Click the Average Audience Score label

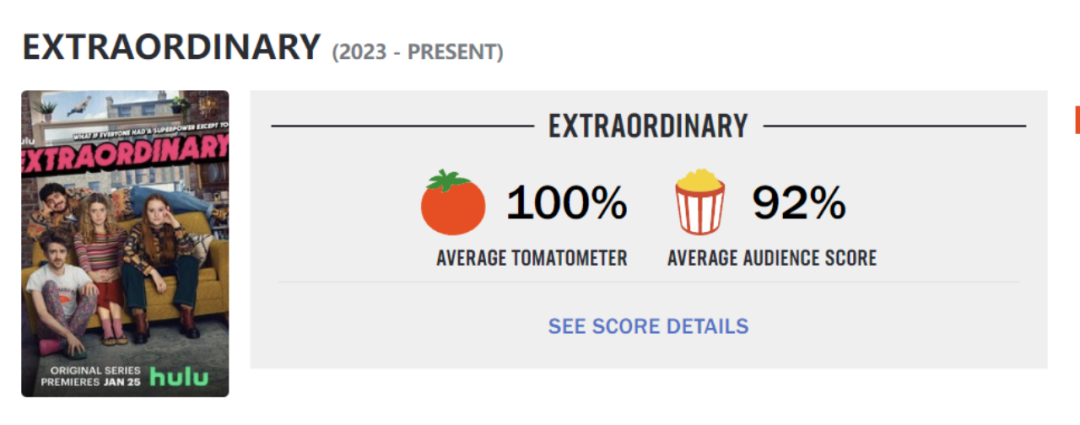772,258
